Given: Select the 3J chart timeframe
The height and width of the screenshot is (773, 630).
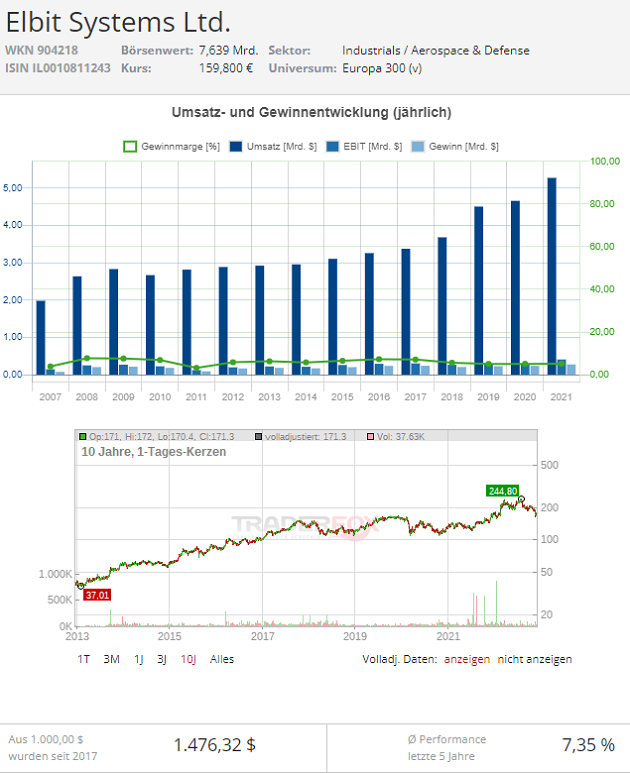Looking at the screenshot, I should [x=162, y=659].
